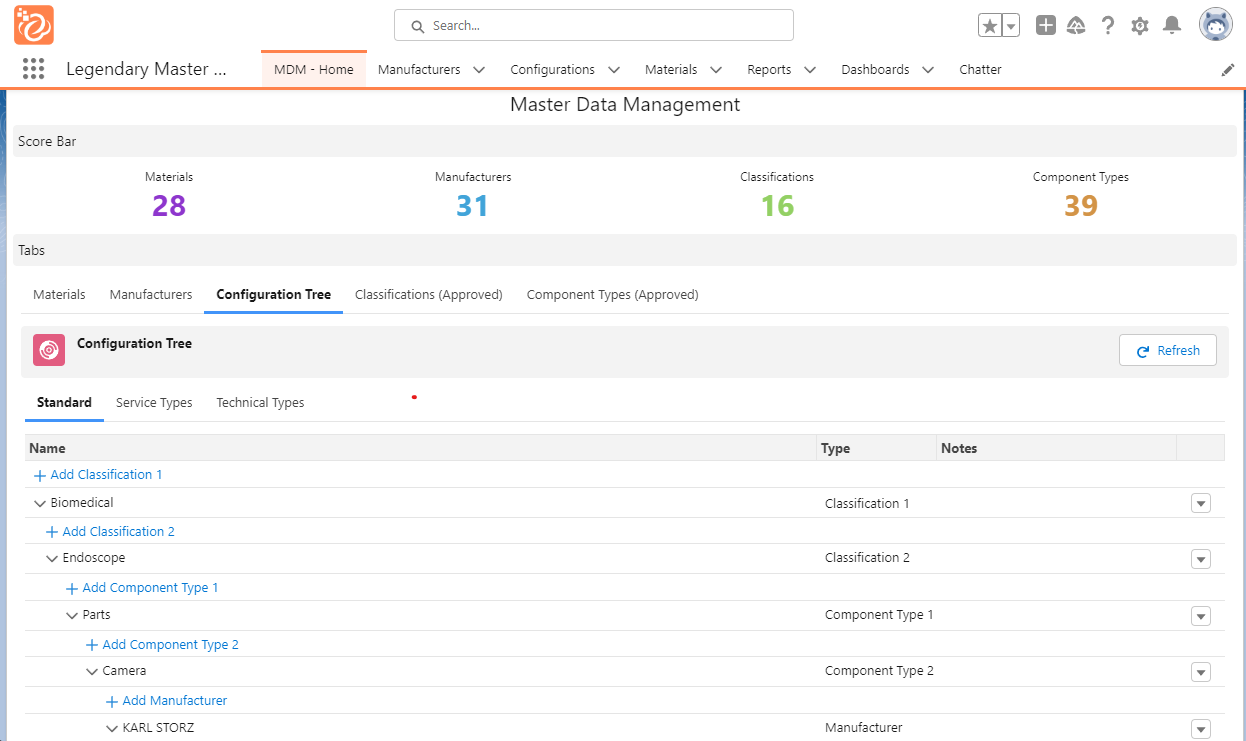Image resolution: width=1246 pixels, height=741 pixels.
Task: Open the App Launcher grid icon
Action: coord(33,69)
